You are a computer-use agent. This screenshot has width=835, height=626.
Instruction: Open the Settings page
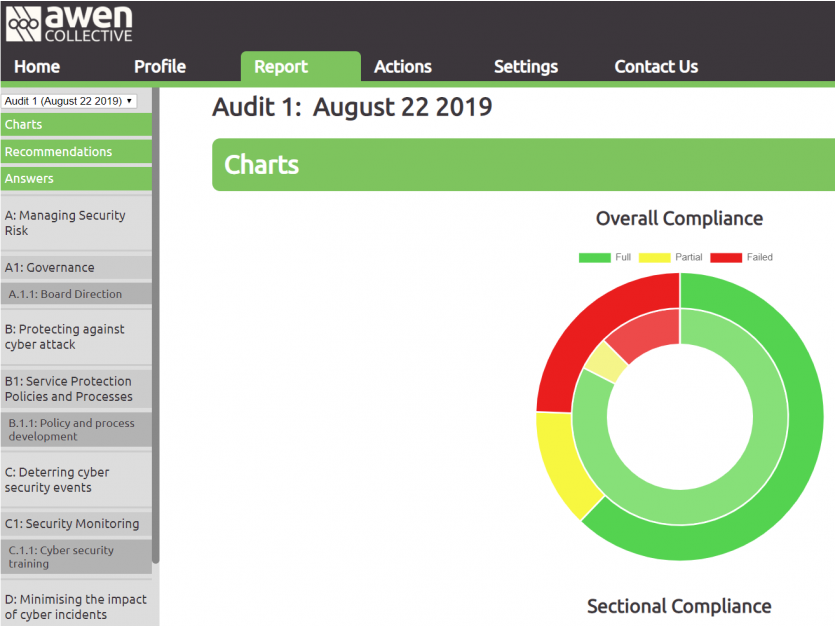[x=526, y=67]
